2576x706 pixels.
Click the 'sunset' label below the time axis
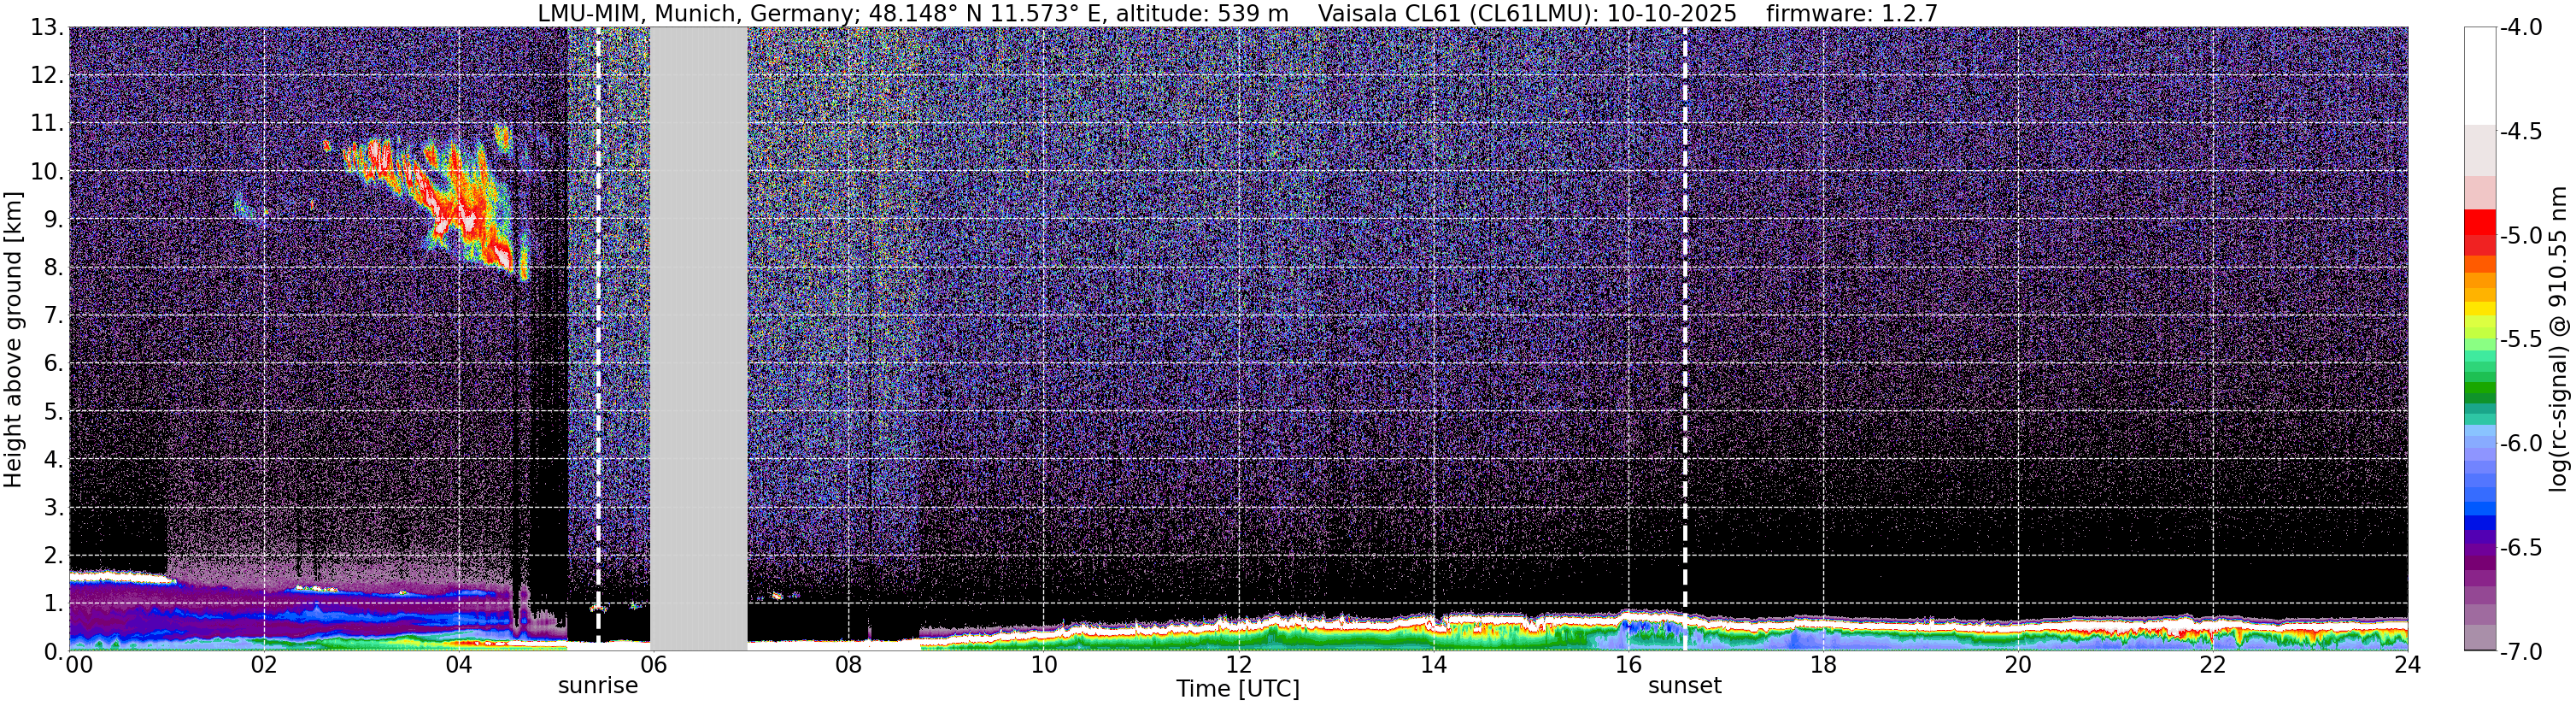pos(1685,686)
